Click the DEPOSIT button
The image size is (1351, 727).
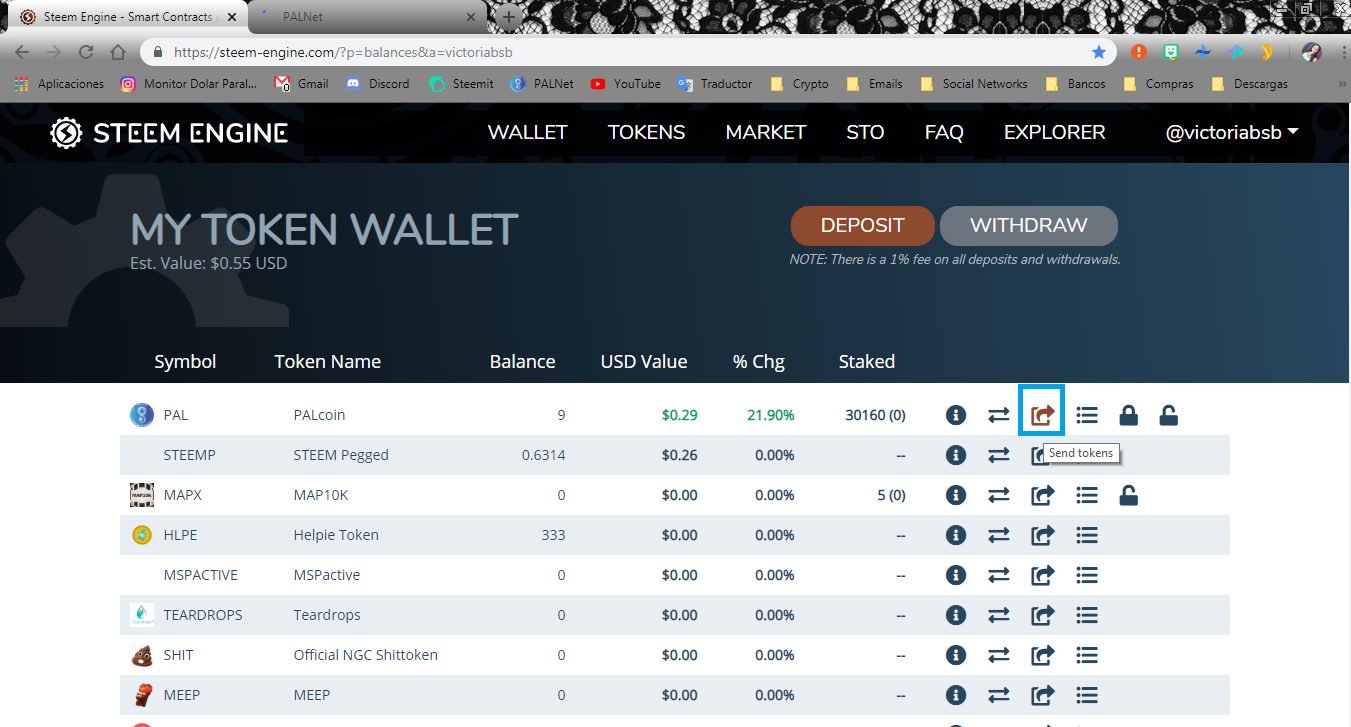tap(862, 226)
